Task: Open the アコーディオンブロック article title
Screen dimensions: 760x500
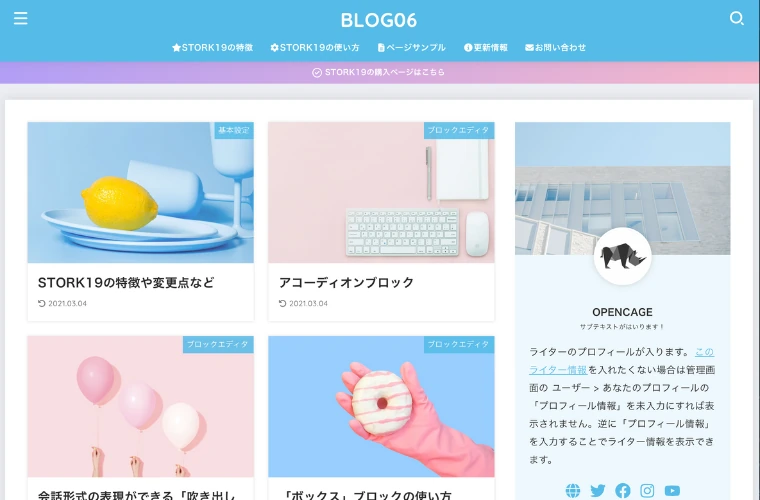Action: [x=346, y=282]
